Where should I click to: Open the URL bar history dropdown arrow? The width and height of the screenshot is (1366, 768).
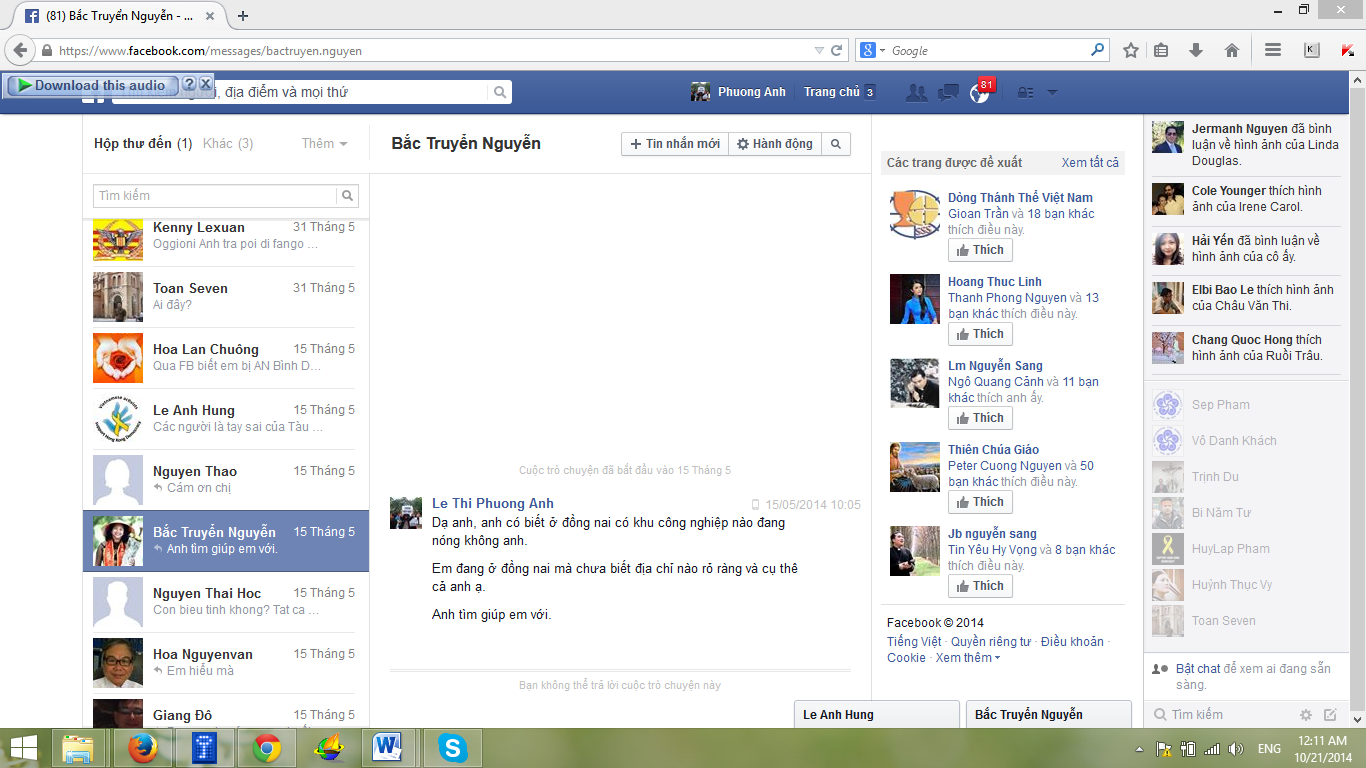(819, 50)
